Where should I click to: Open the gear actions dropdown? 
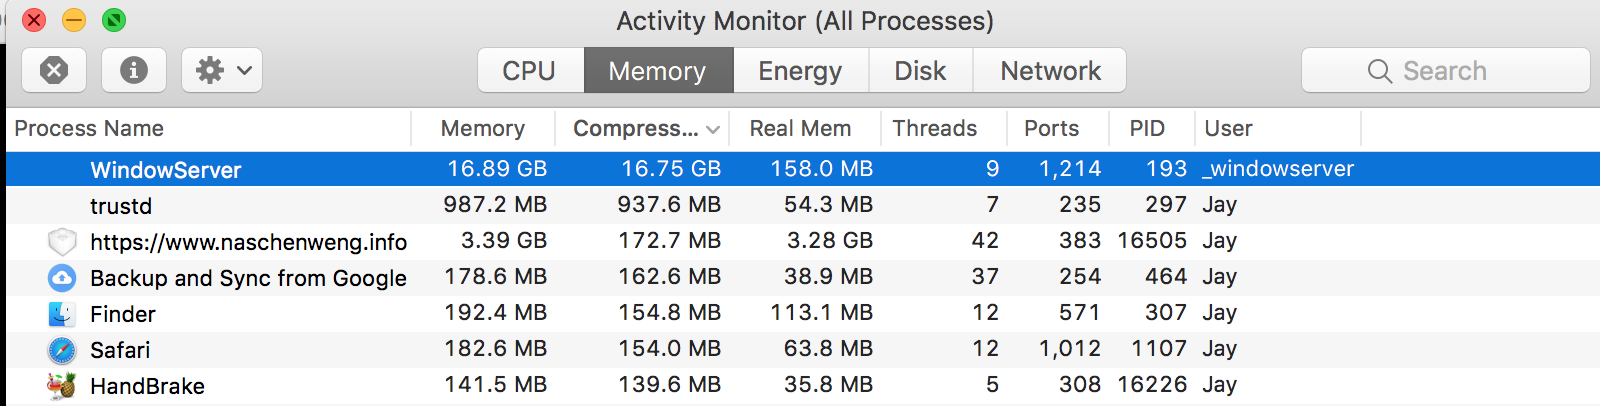click(x=222, y=70)
